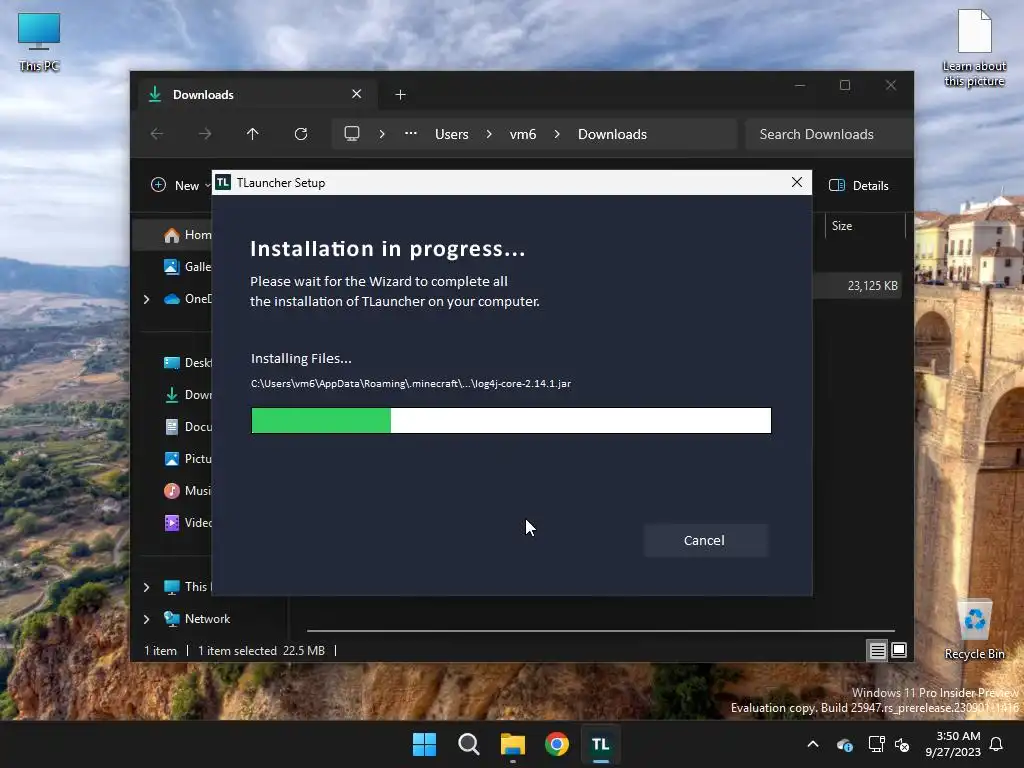Close the TLauncher Setup dialog
The height and width of the screenshot is (768, 1024).
pos(797,182)
